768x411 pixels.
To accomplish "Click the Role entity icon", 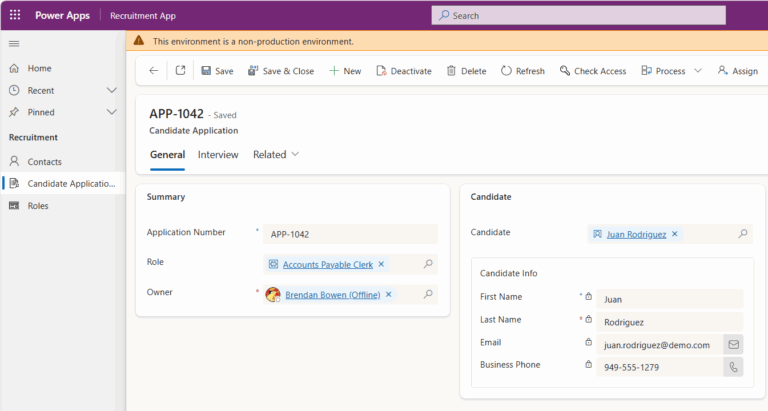I will 273,265.
